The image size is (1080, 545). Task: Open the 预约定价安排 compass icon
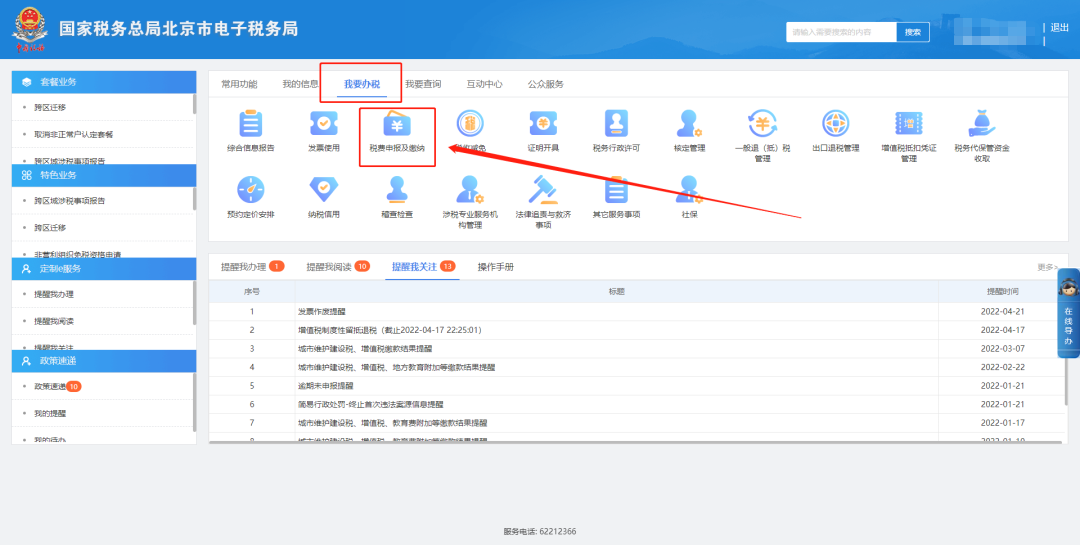(251, 189)
